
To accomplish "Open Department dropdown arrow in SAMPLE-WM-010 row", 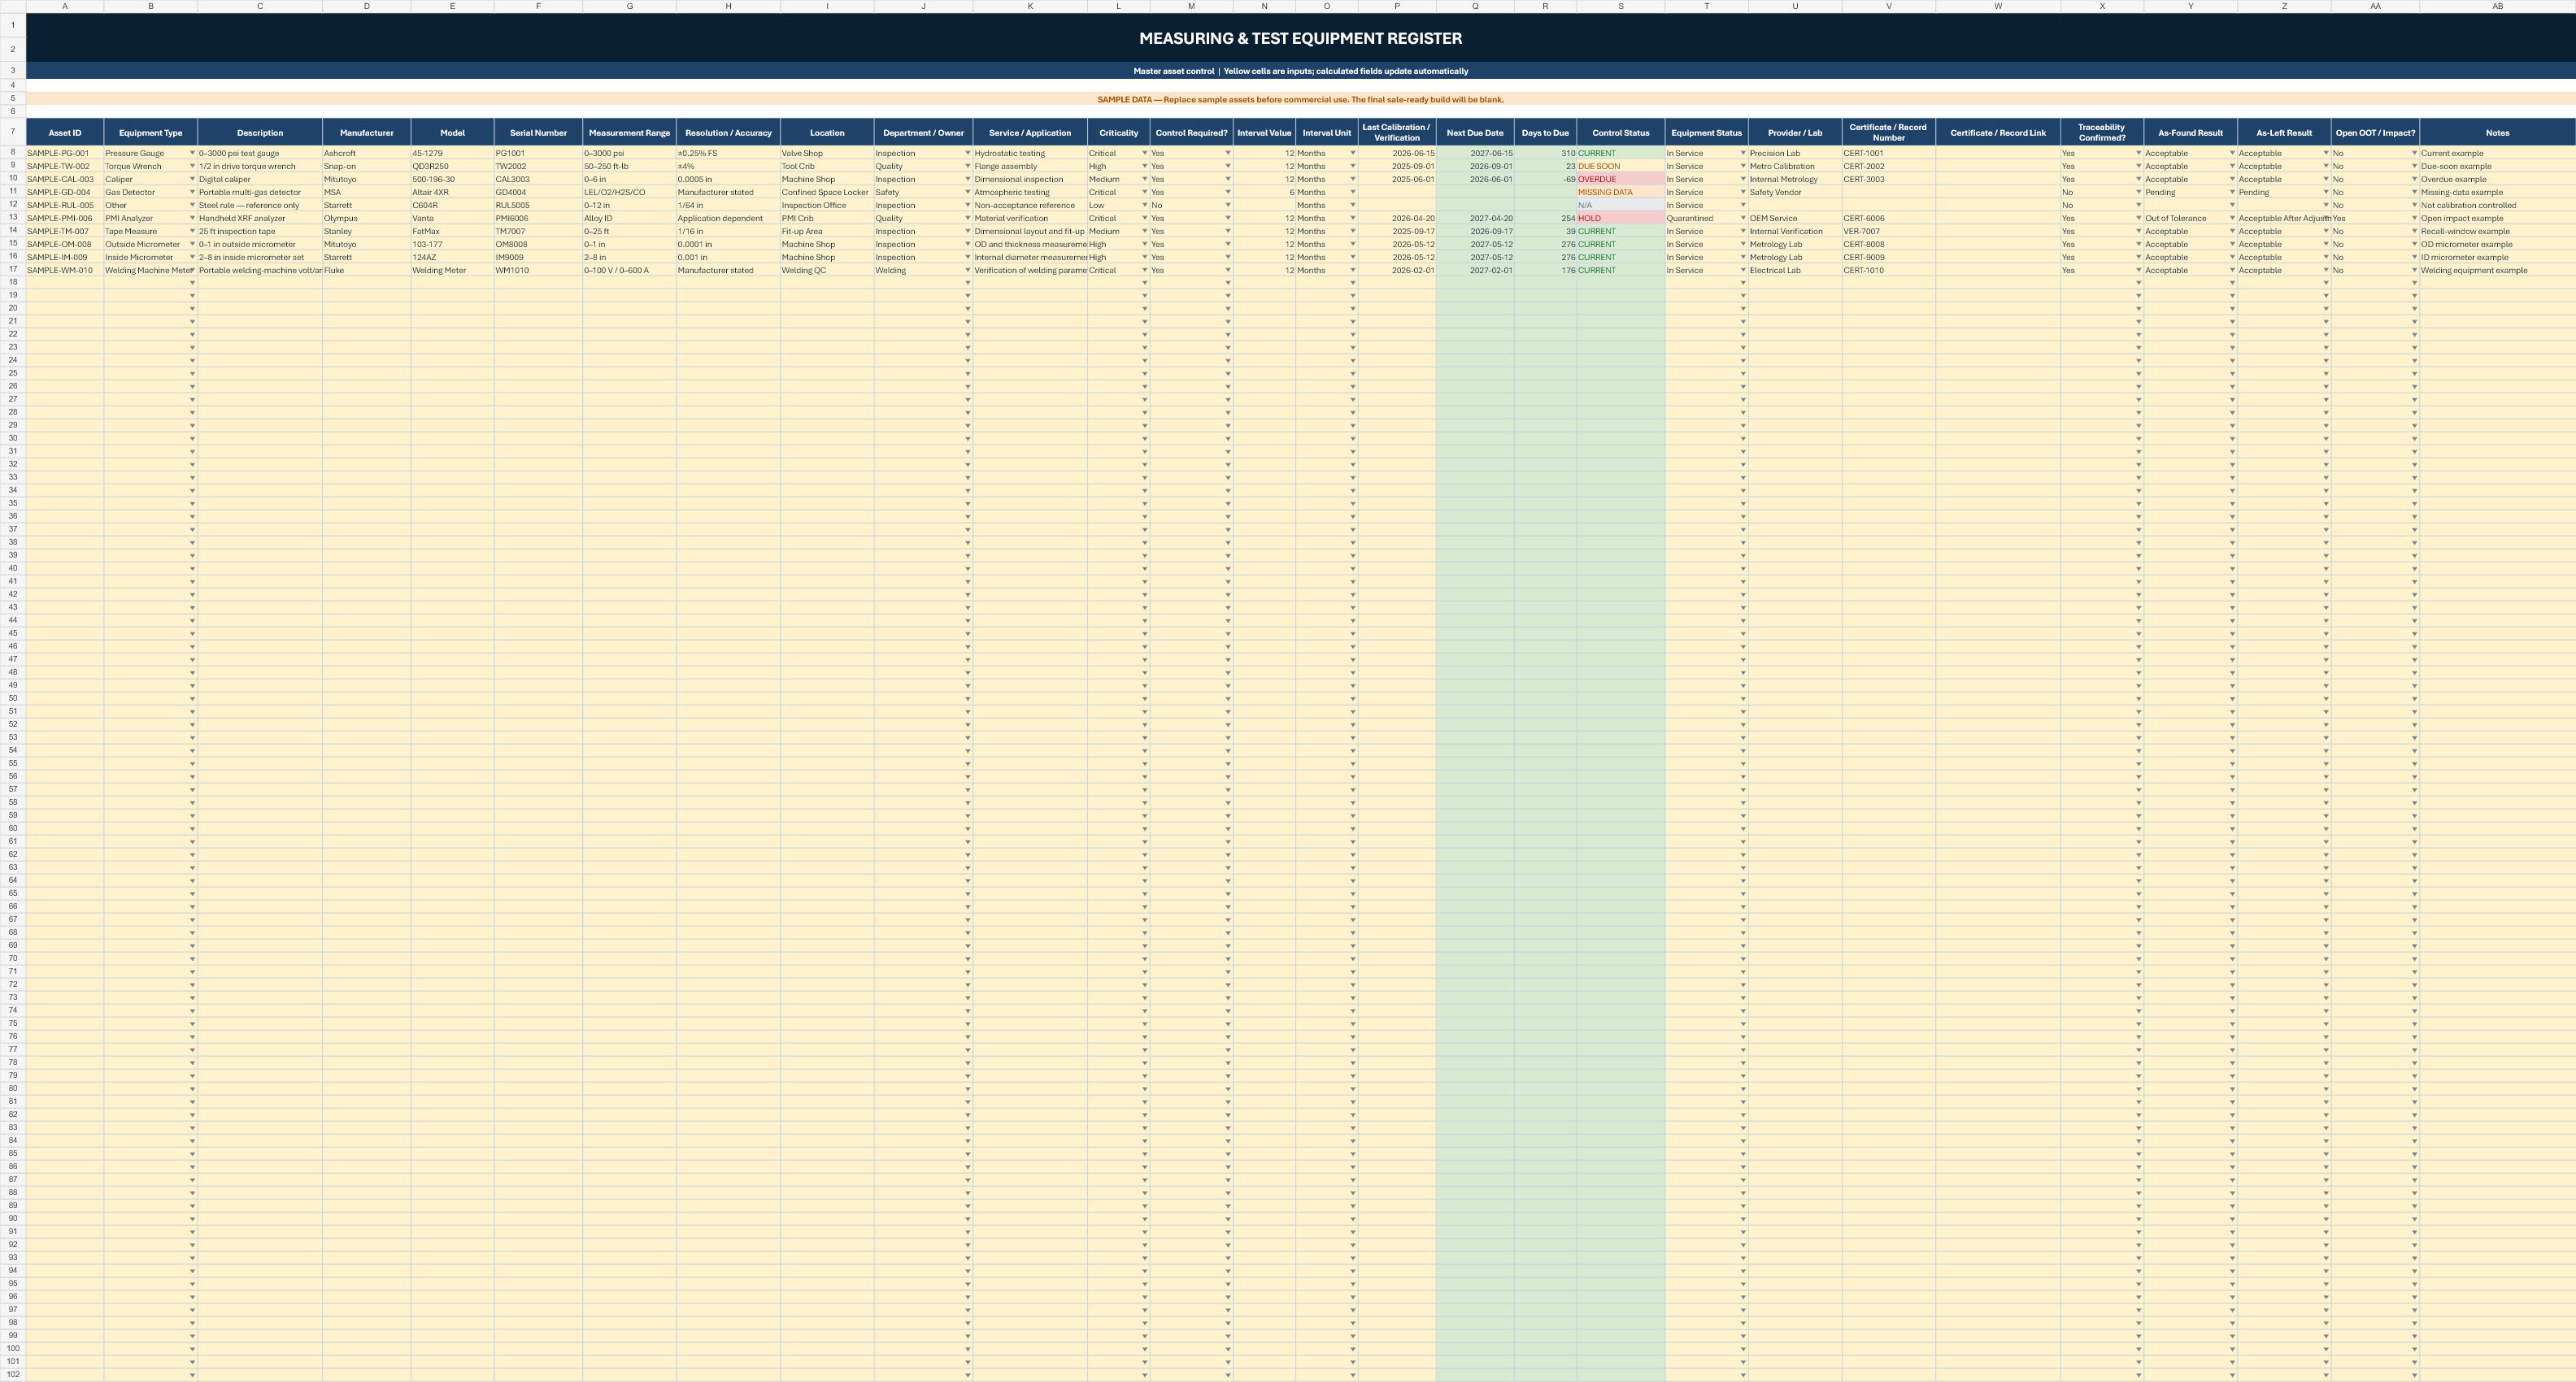I will point(967,271).
